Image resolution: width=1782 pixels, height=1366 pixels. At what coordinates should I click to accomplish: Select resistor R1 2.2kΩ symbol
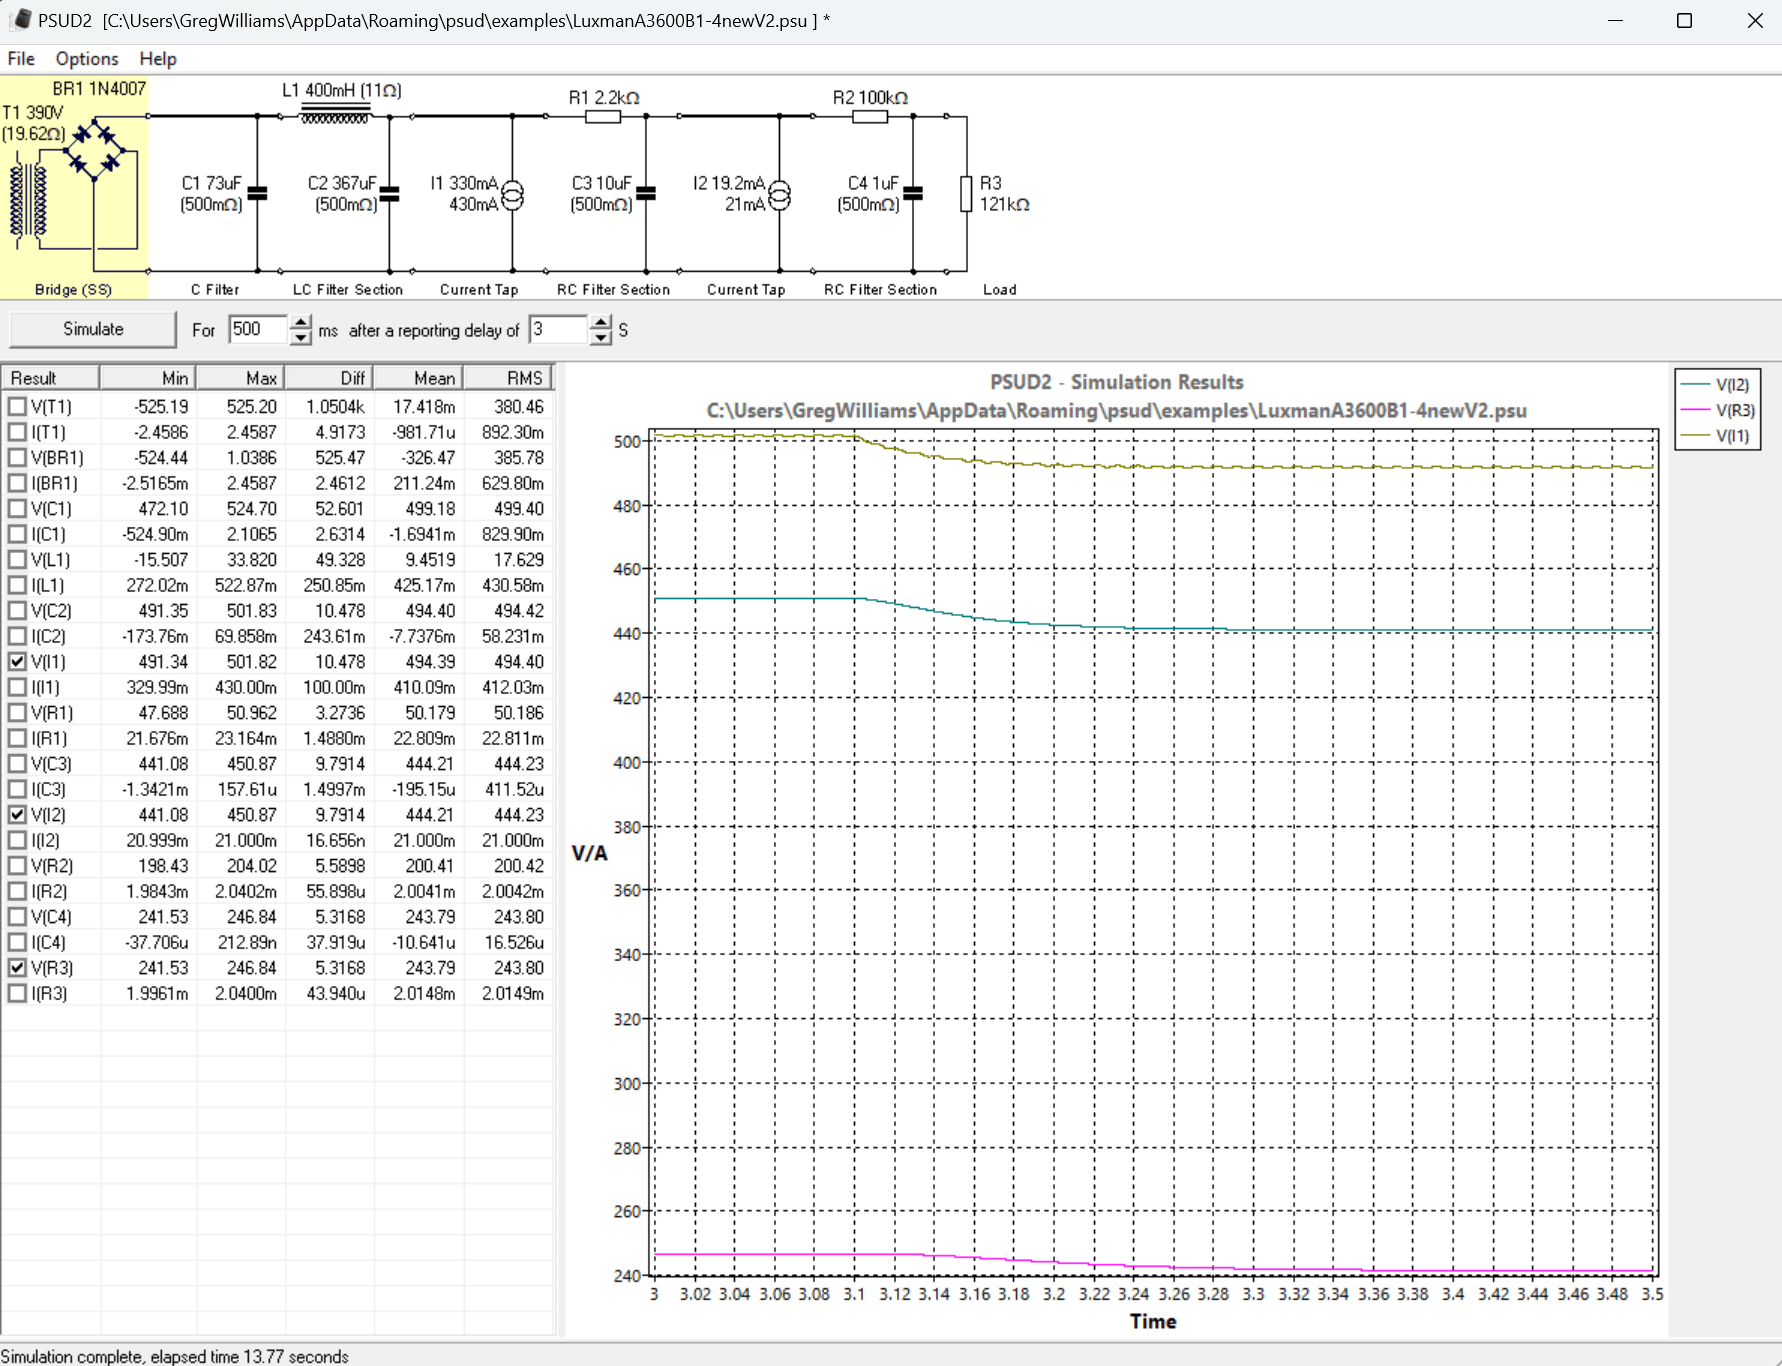tap(603, 116)
